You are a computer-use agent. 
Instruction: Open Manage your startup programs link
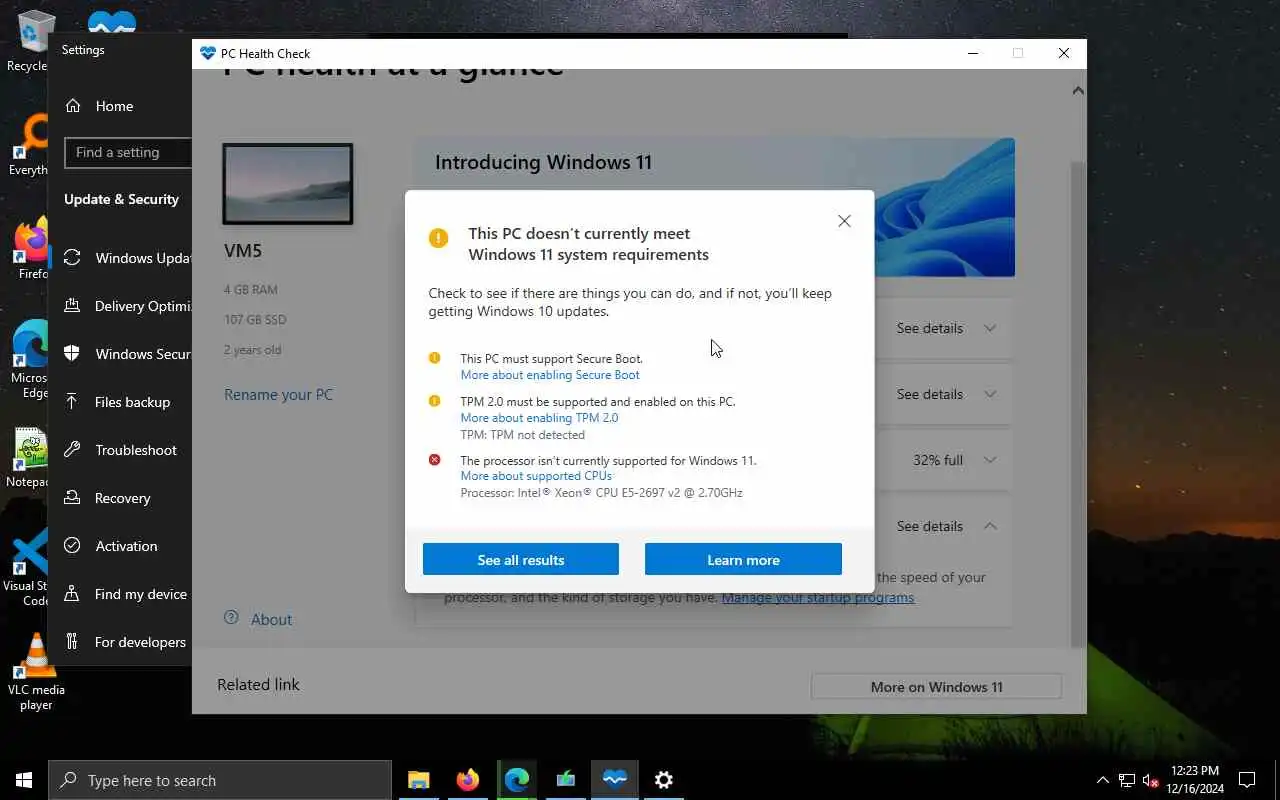click(818, 598)
